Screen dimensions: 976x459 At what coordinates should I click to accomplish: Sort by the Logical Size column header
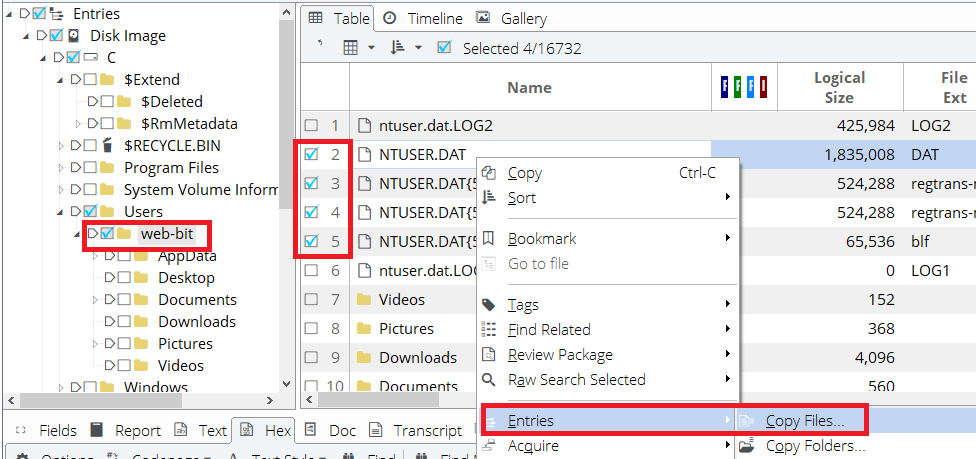pos(838,88)
